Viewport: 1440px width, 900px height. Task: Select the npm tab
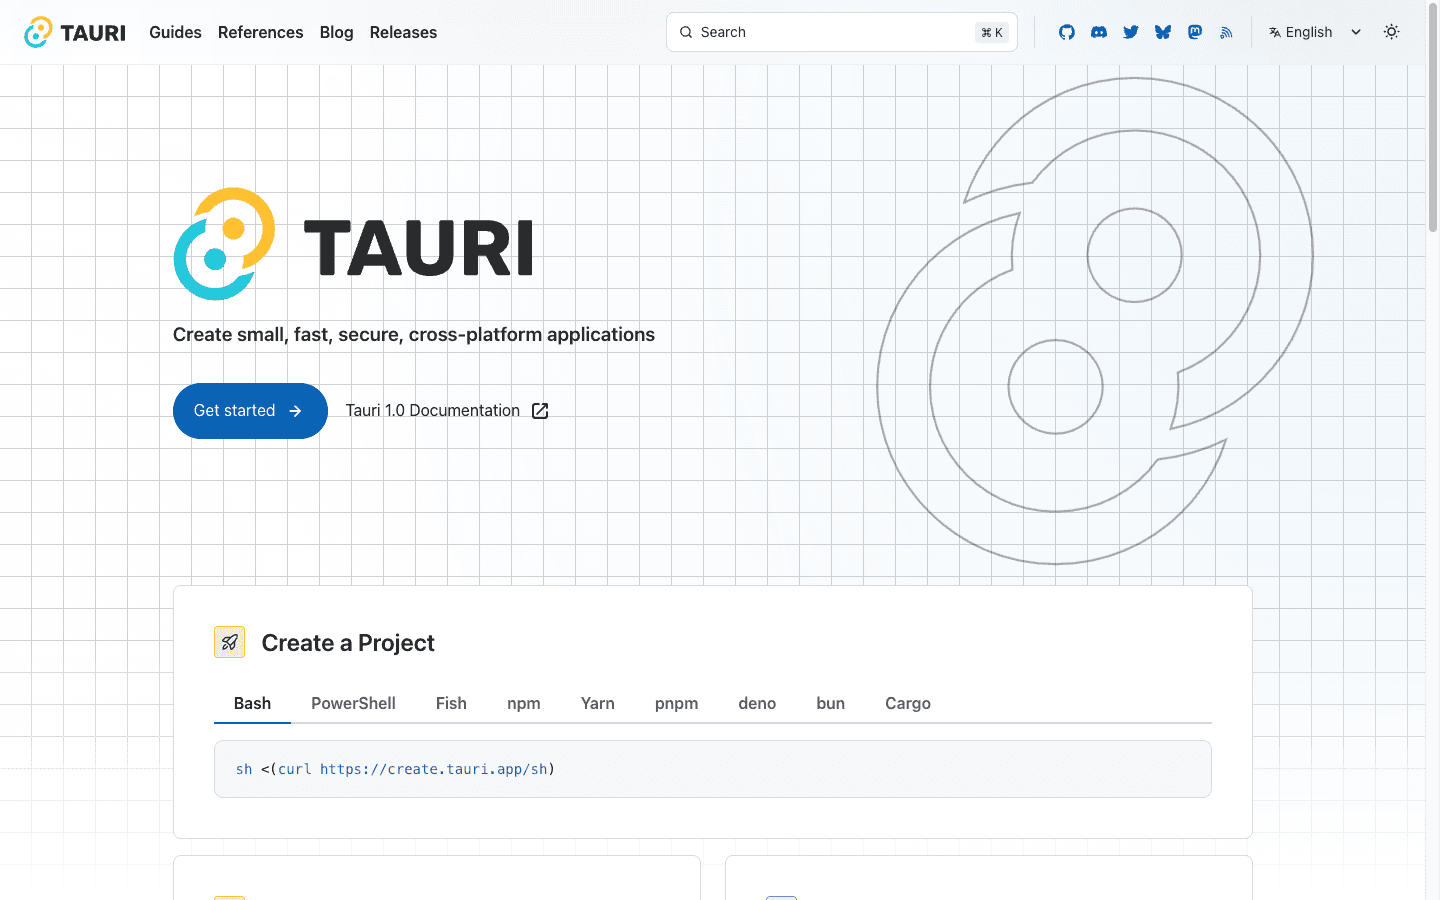524,703
